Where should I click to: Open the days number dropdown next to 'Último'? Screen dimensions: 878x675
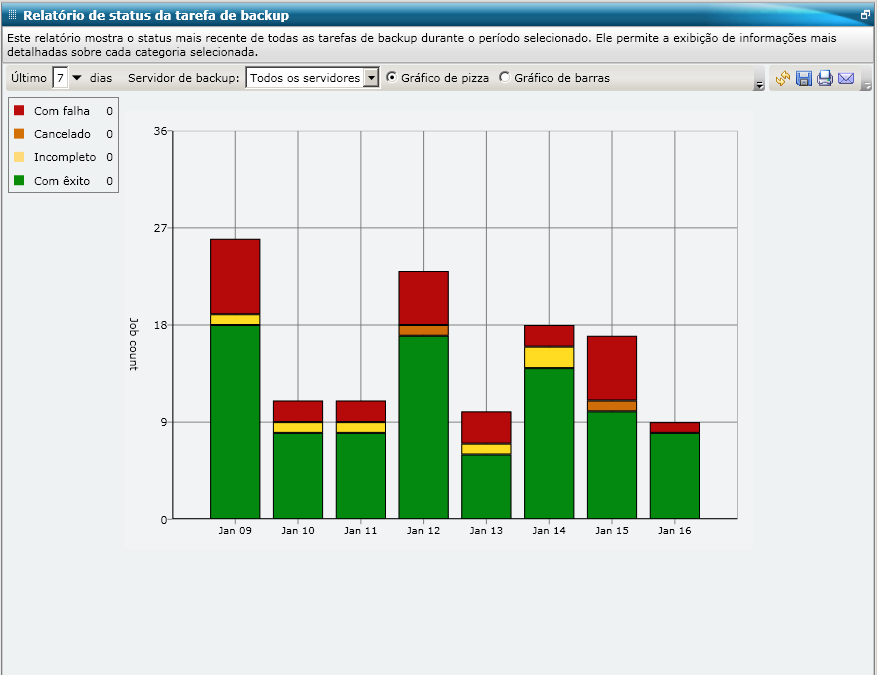point(77,77)
